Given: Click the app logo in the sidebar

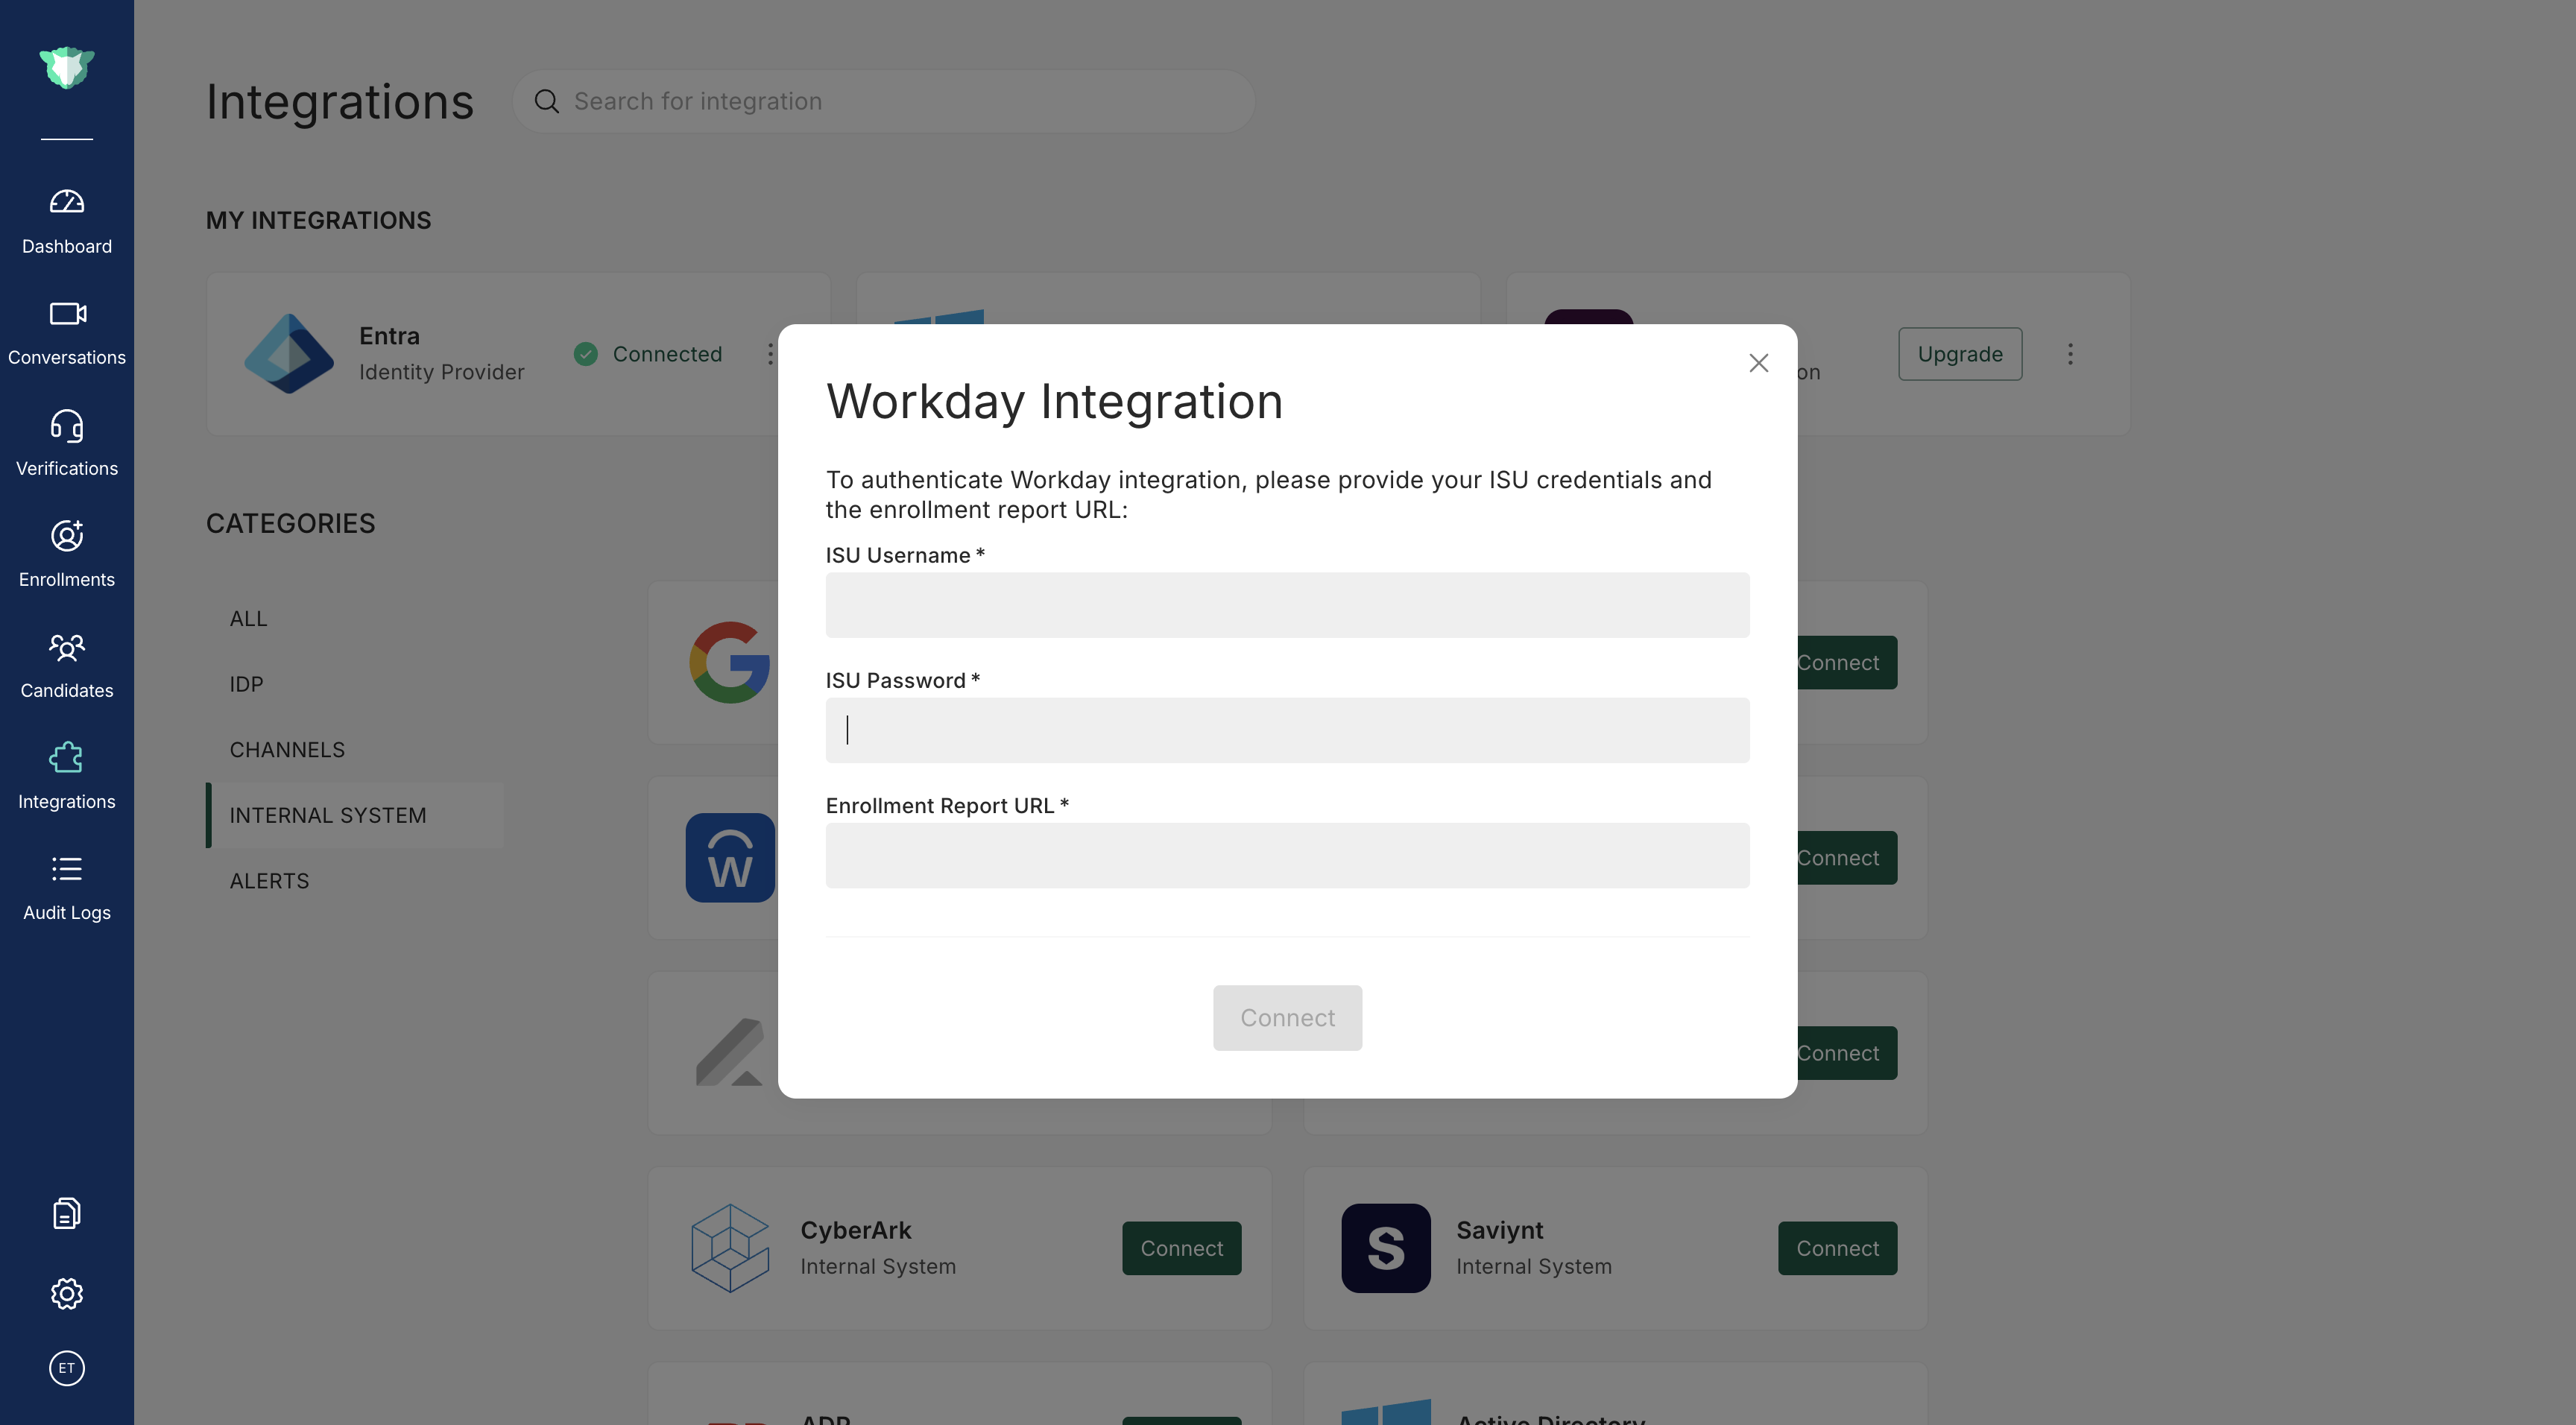Looking at the screenshot, I should pos(67,68).
